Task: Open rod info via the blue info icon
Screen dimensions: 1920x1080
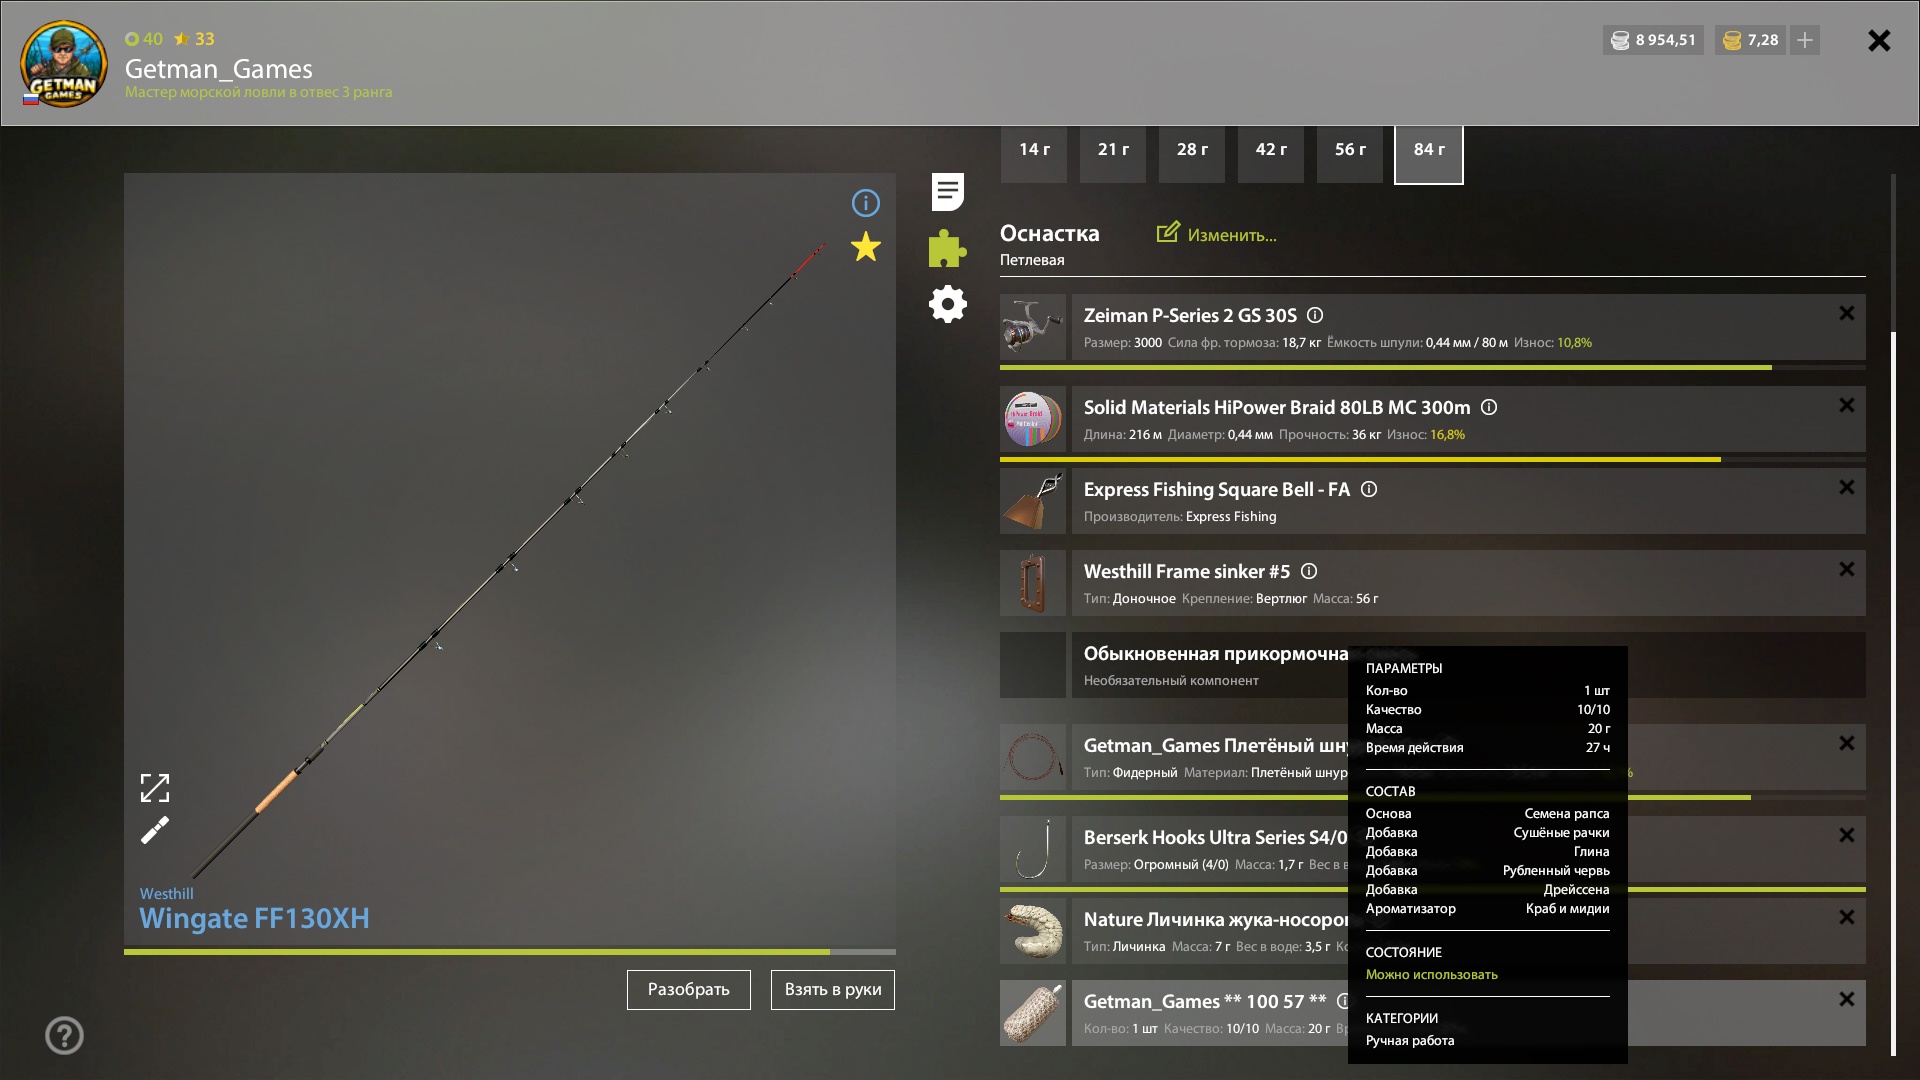Action: click(x=865, y=203)
